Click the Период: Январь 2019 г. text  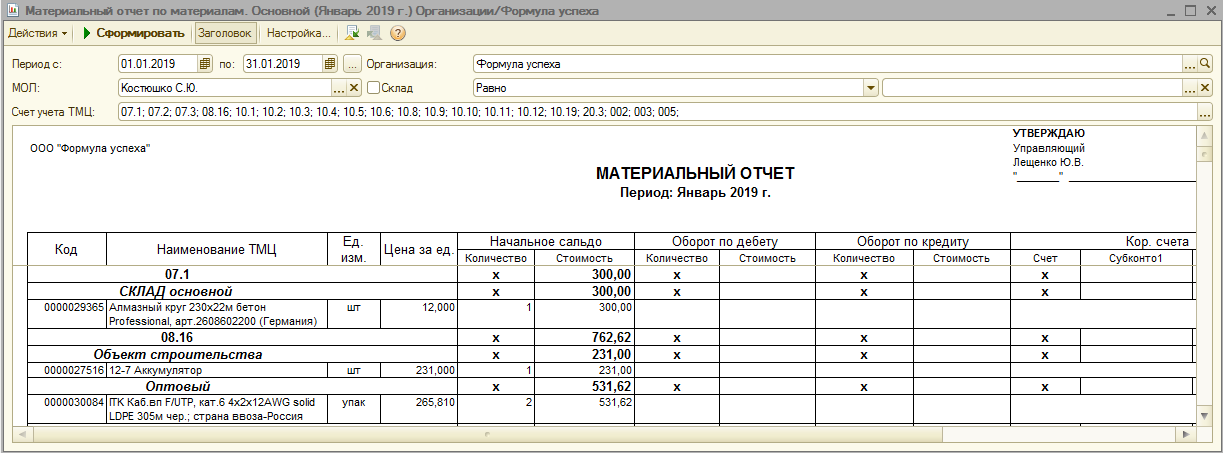[696, 192]
